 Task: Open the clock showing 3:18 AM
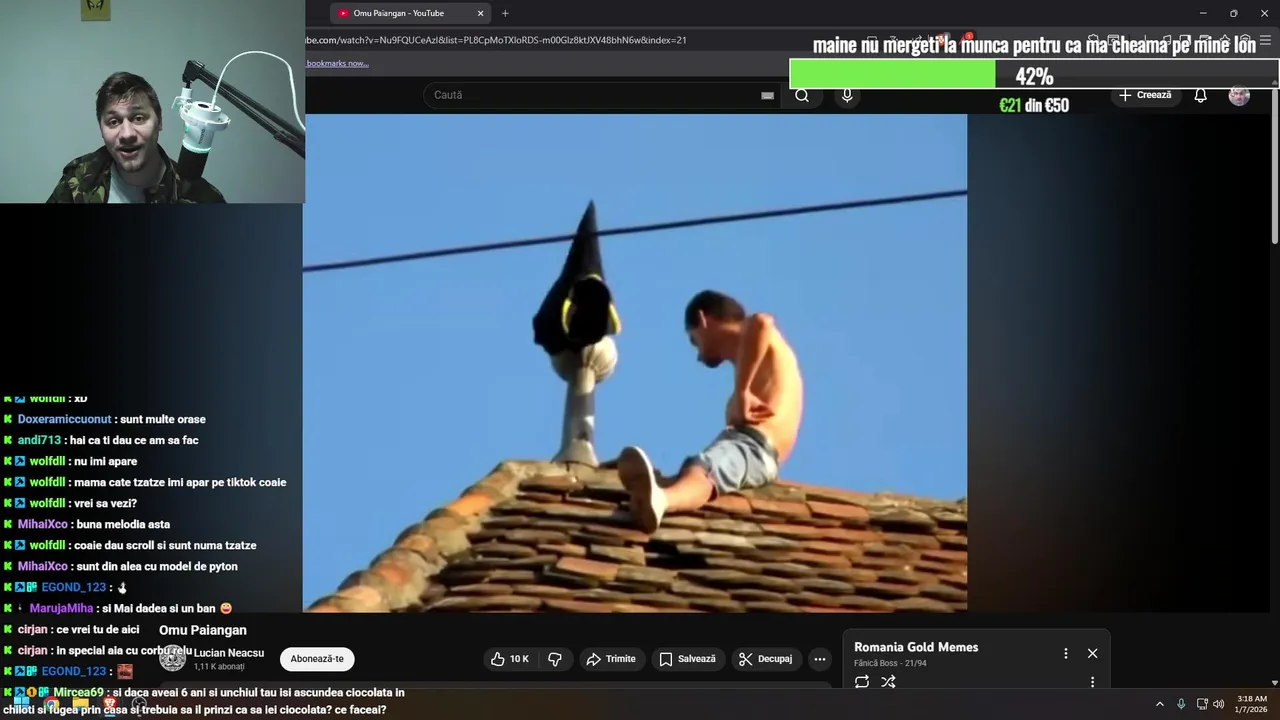click(x=1252, y=704)
